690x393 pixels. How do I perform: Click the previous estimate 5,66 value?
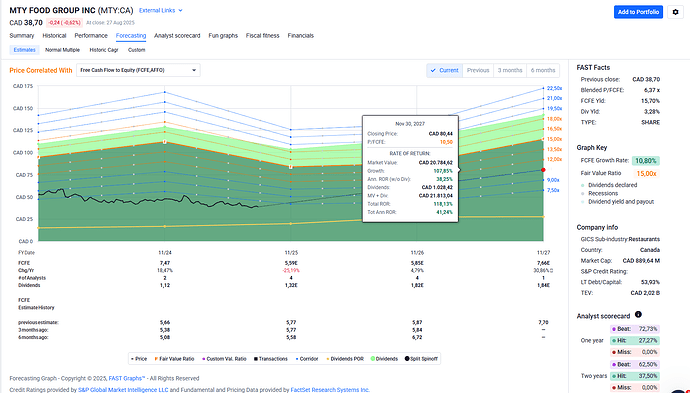(x=165, y=322)
